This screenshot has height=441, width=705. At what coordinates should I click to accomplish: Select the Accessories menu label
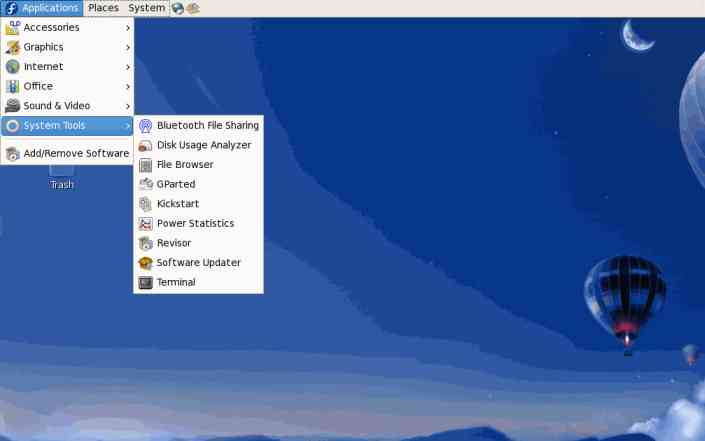click(51, 27)
